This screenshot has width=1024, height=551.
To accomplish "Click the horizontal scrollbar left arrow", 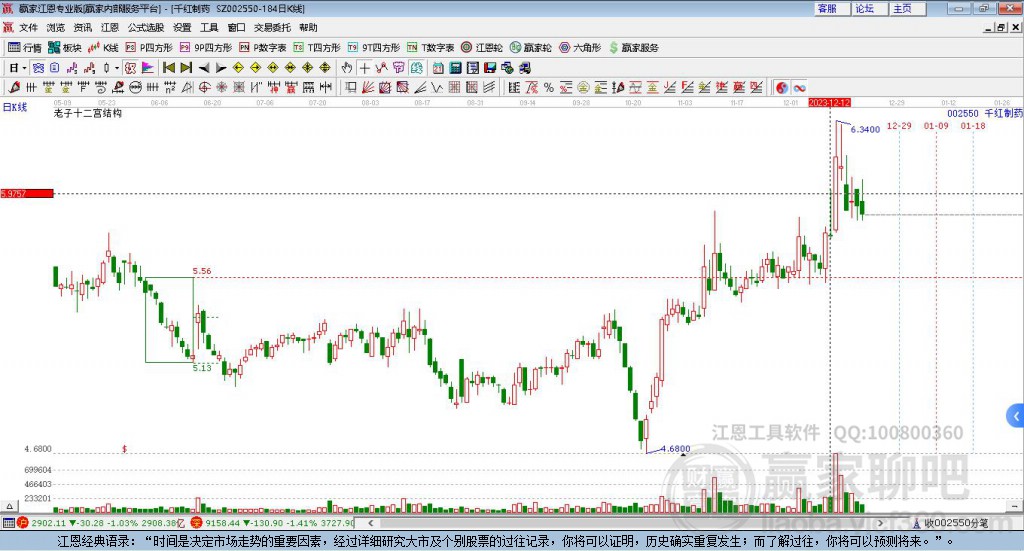I will pyautogui.click(x=371, y=523).
